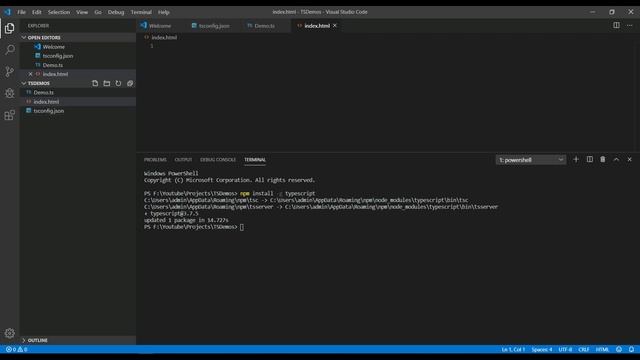Maximize the terminal panel size
The width and height of the screenshot is (640, 360).
pos(616,160)
